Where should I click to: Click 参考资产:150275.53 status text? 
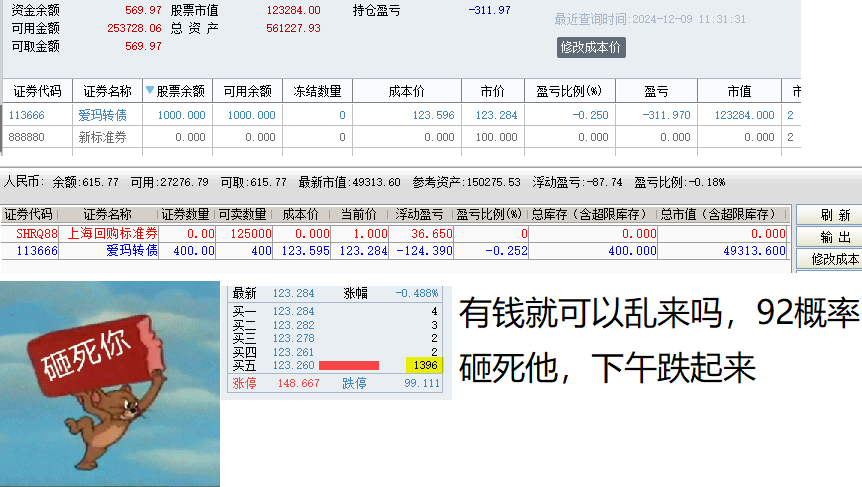[x=466, y=182]
